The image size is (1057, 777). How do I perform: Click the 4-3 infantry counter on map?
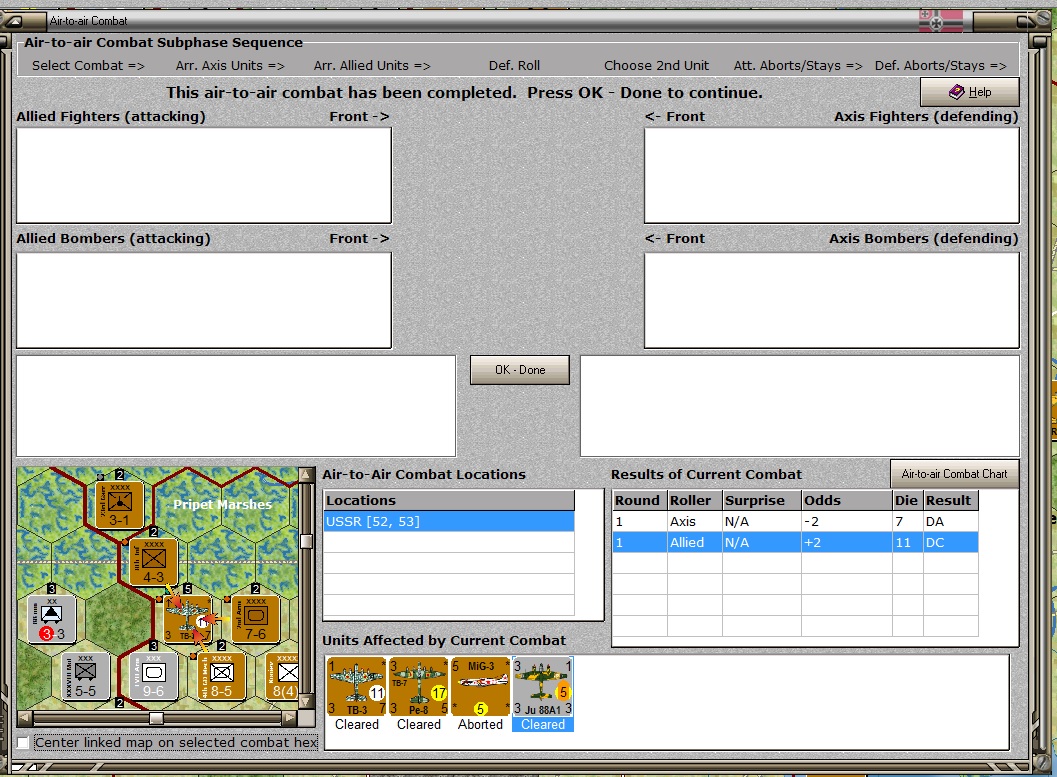tap(154, 561)
